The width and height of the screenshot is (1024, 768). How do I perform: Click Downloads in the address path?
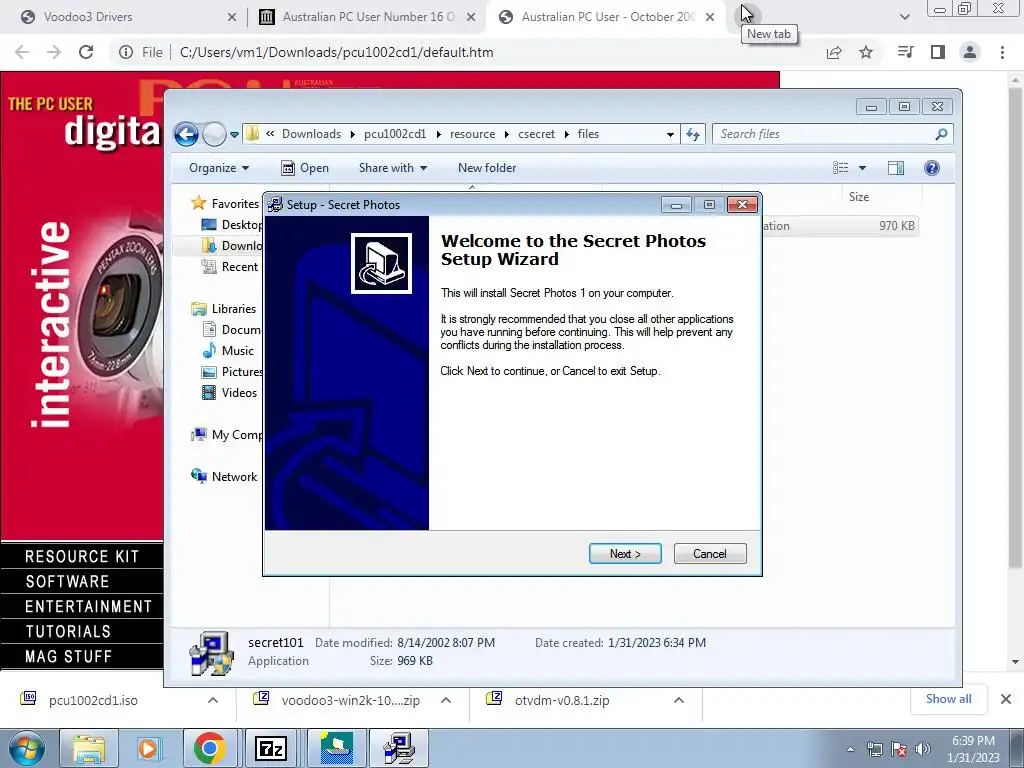[312, 134]
